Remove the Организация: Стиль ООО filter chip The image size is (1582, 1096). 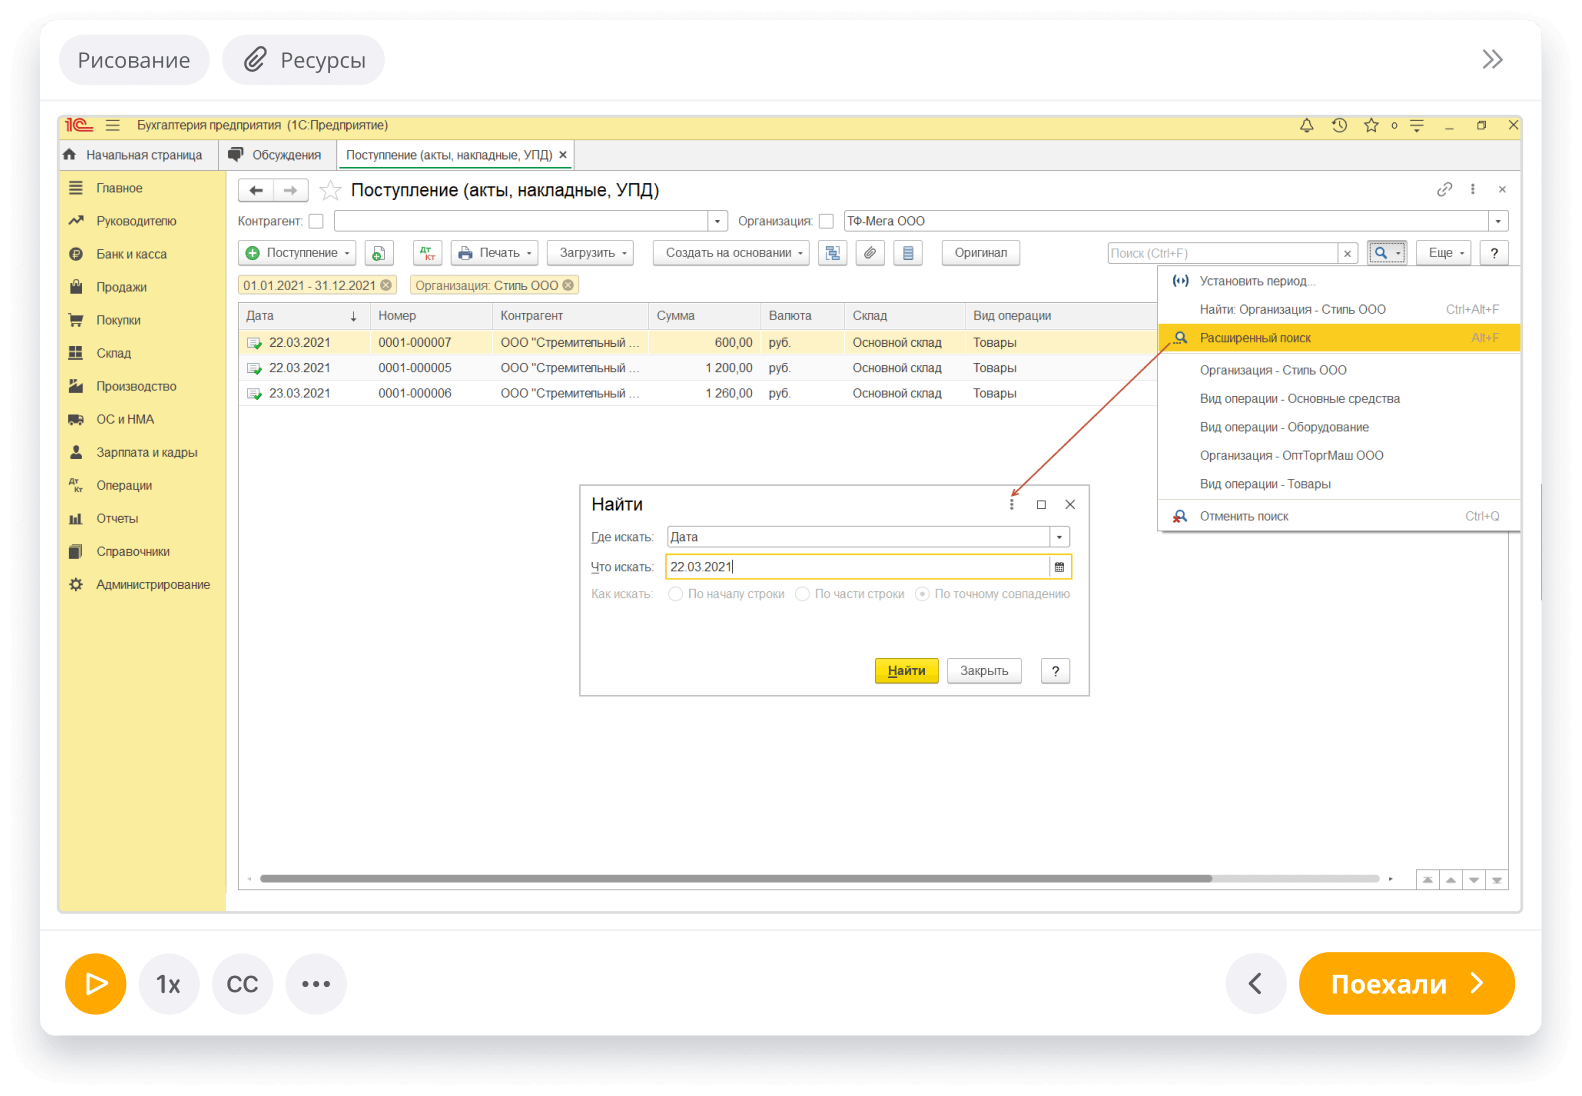click(x=568, y=285)
